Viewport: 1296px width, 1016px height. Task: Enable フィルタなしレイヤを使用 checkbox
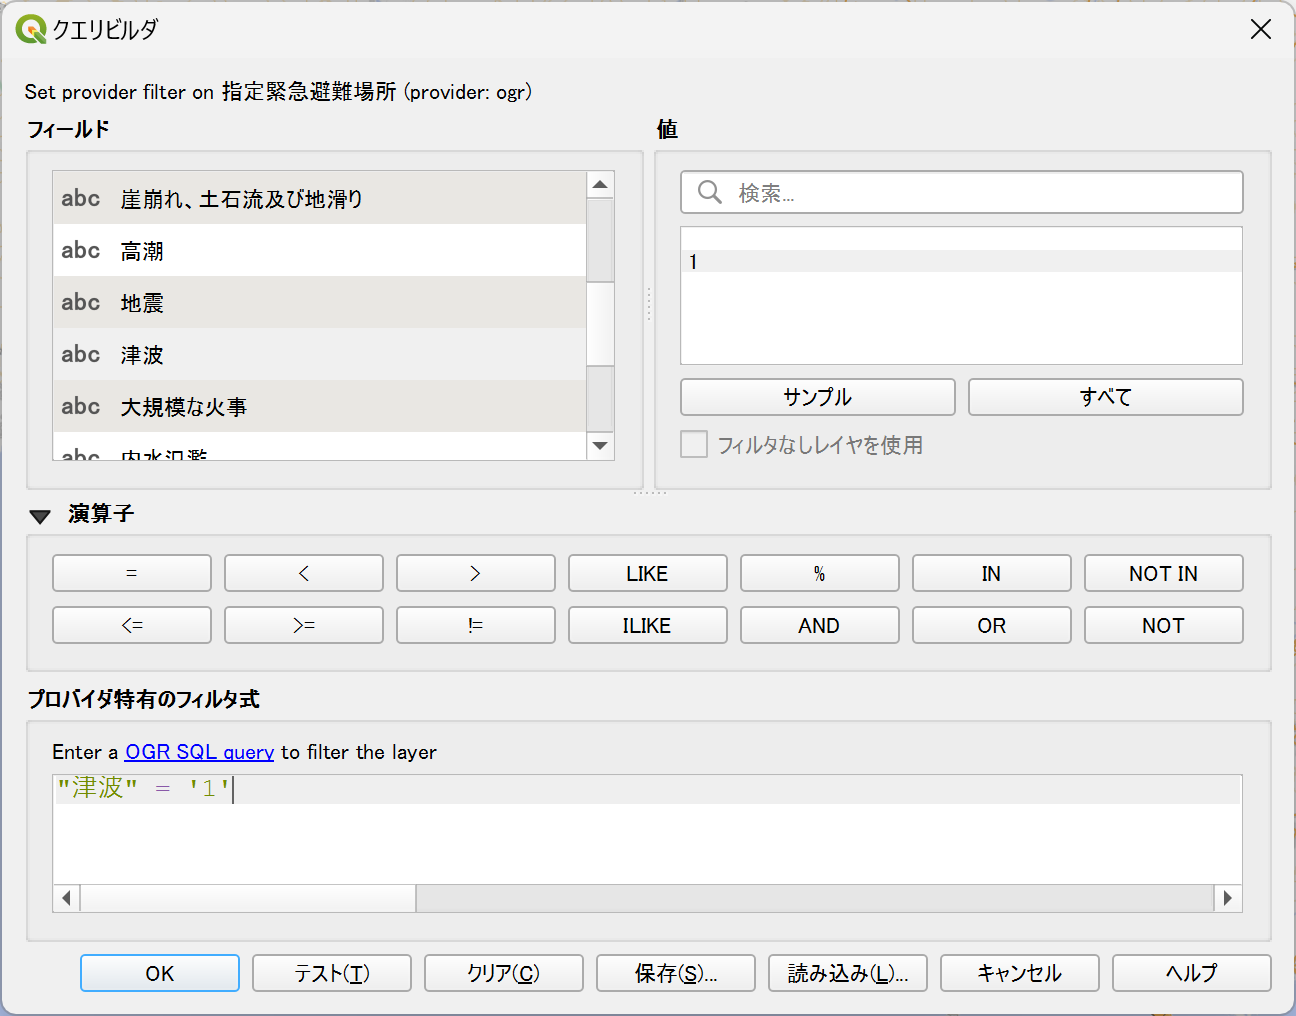click(694, 444)
